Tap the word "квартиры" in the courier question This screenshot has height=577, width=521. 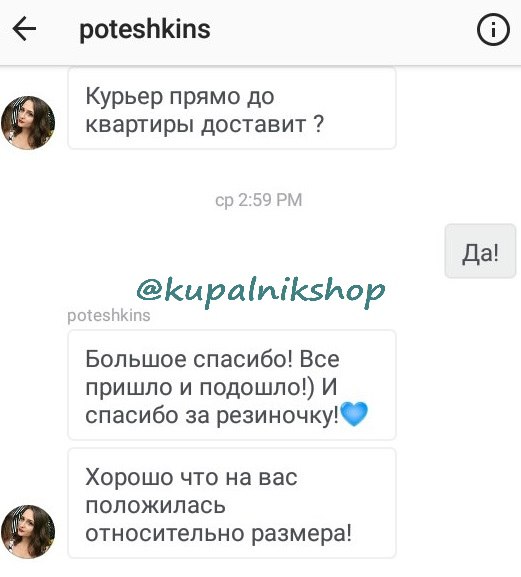[x=140, y=125]
